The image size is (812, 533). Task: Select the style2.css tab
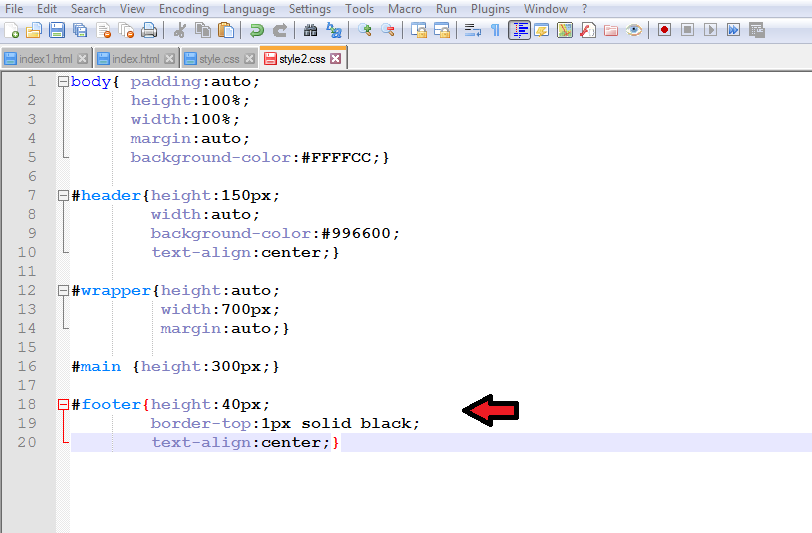click(302, 59)
